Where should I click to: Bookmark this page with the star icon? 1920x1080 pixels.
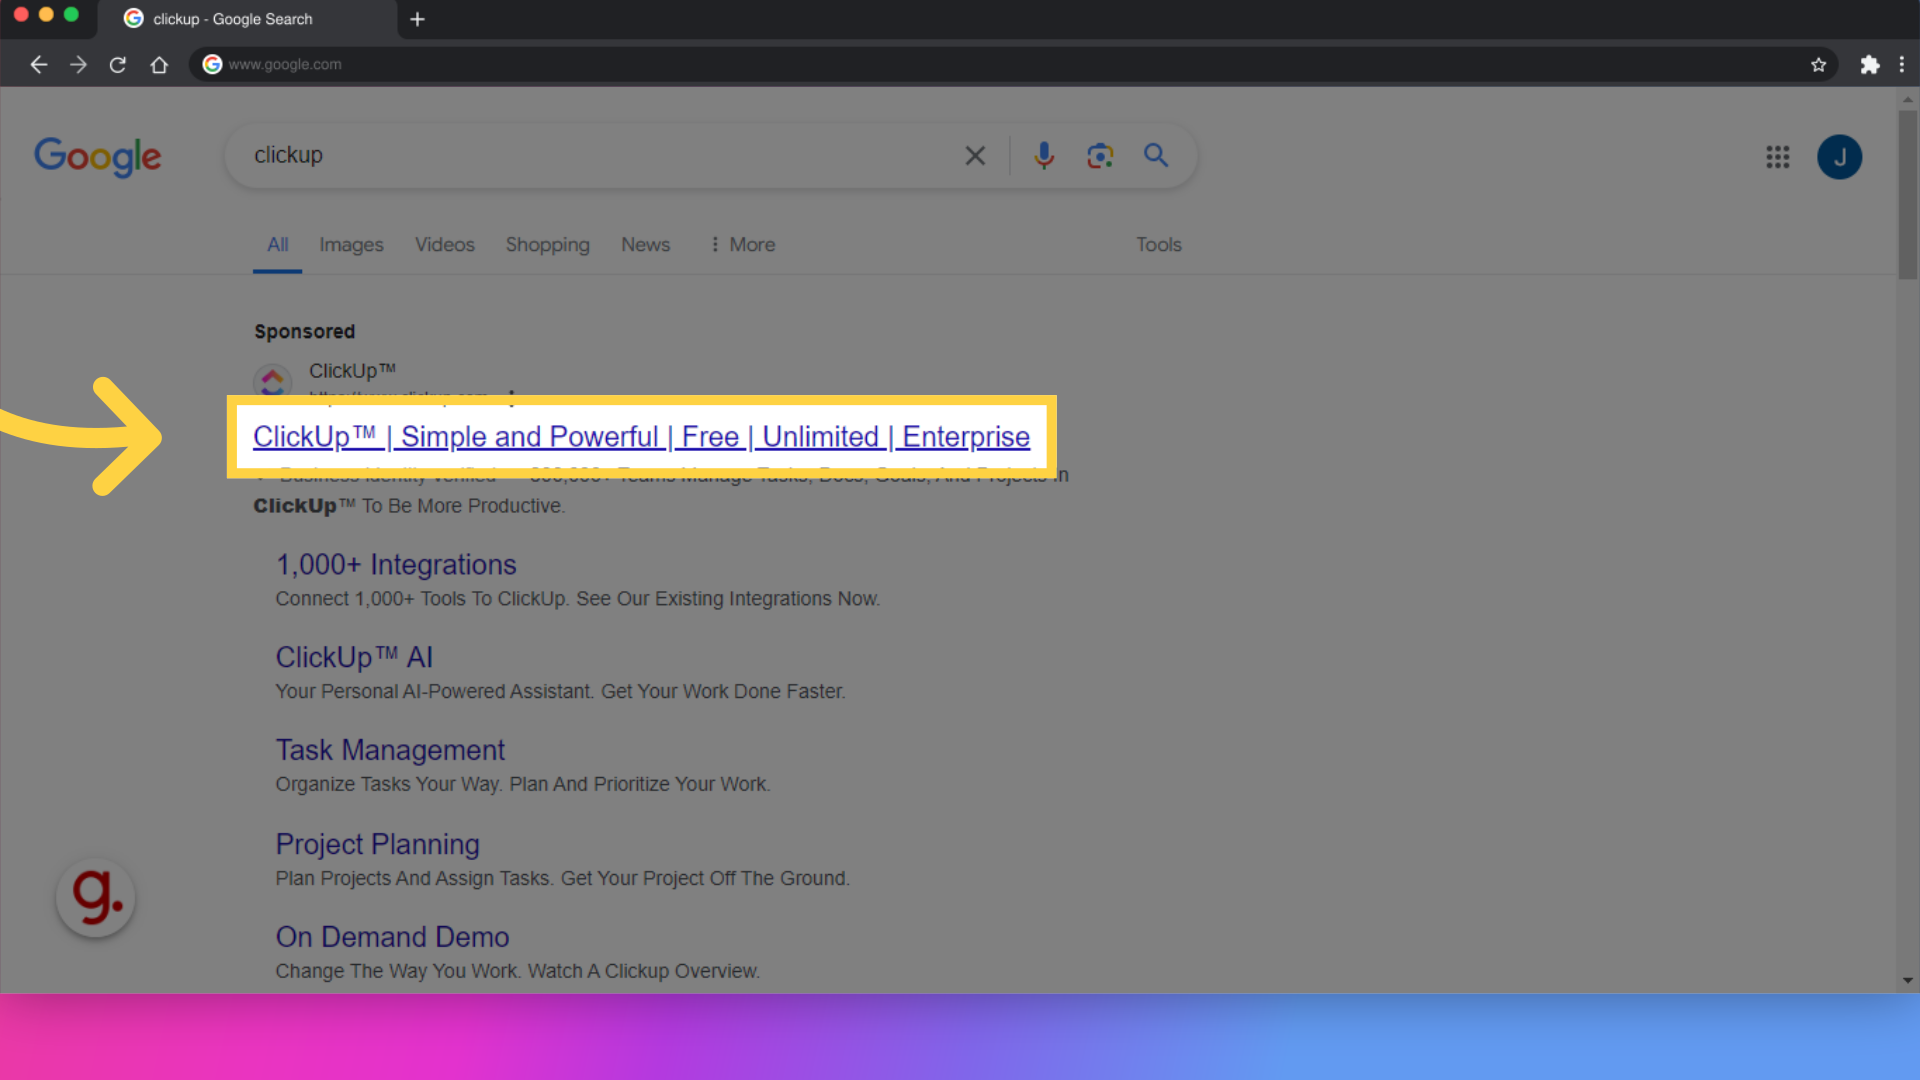click(1818, 65)
